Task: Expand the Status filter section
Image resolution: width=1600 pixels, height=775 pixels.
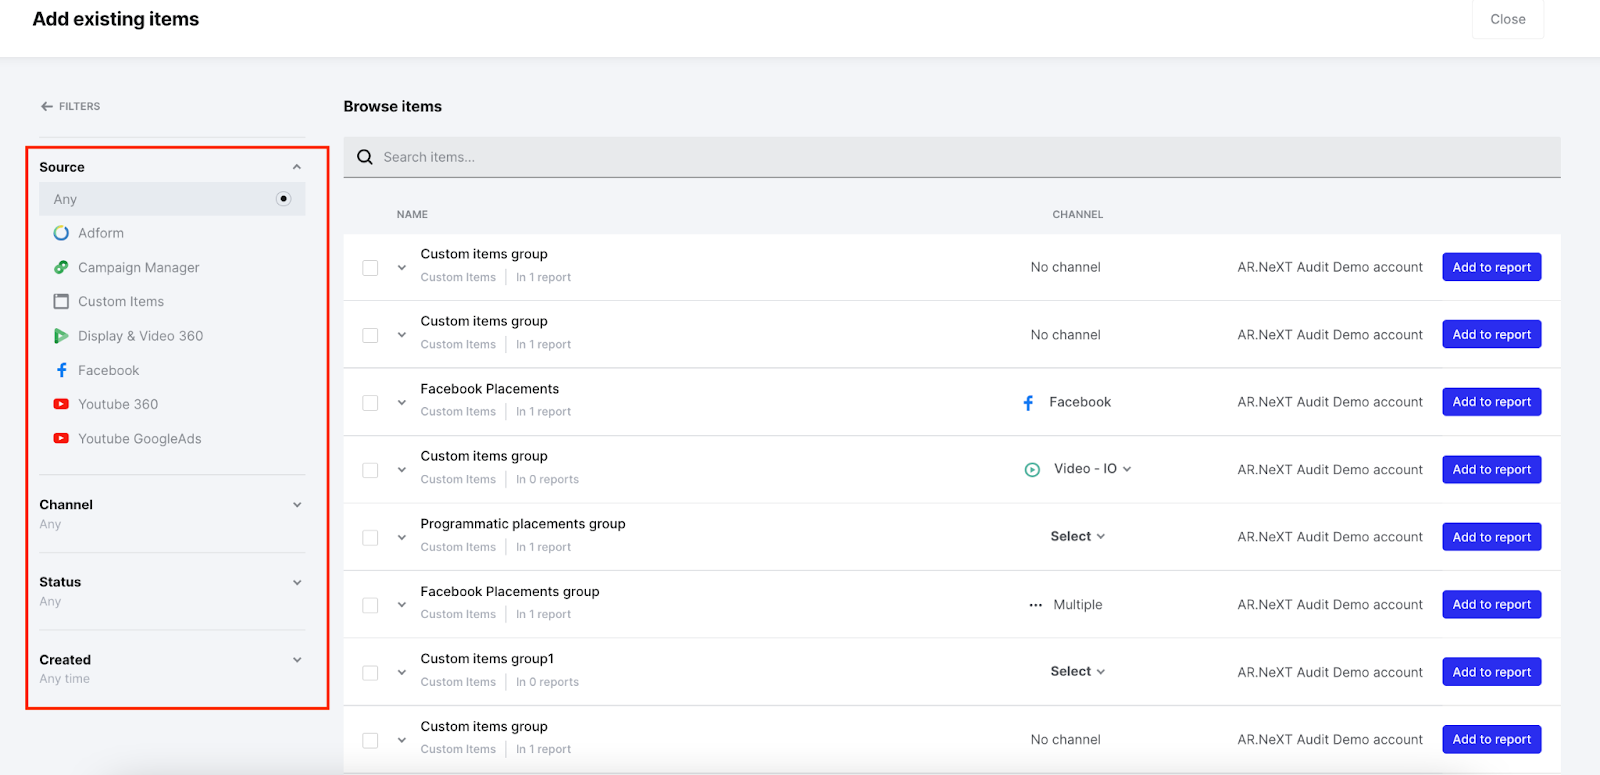Action: click(297, 582)
